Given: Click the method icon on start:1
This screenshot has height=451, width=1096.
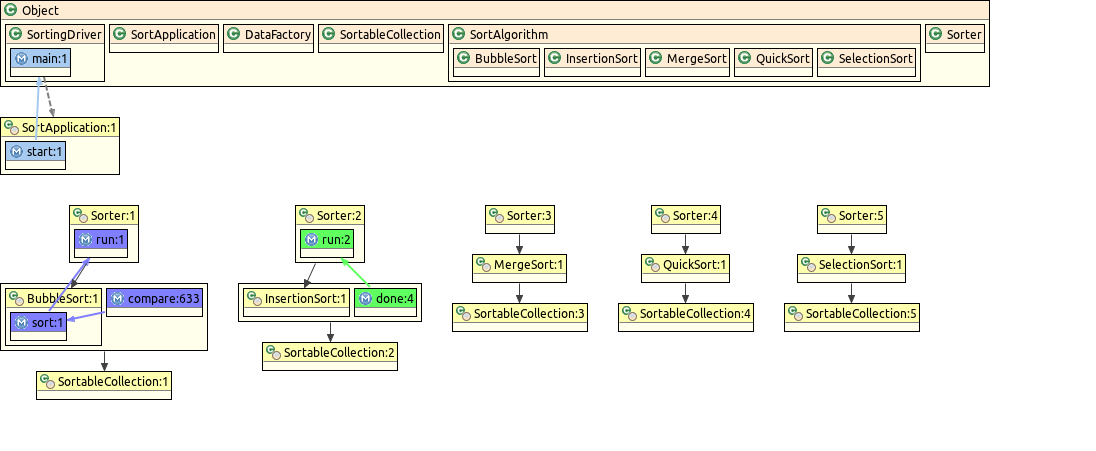Looking at the screenshot, I should (16, 152).
